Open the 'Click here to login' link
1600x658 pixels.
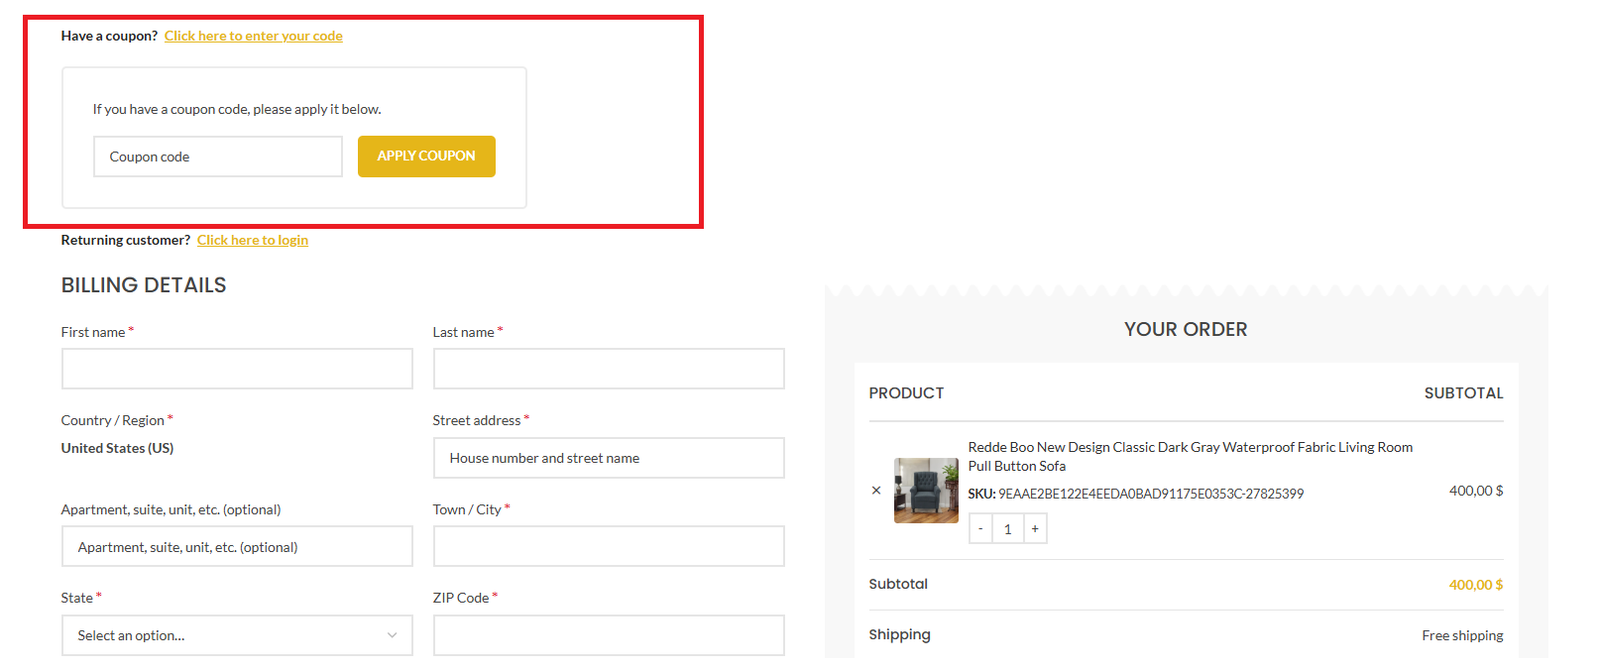tap(252, 240)
